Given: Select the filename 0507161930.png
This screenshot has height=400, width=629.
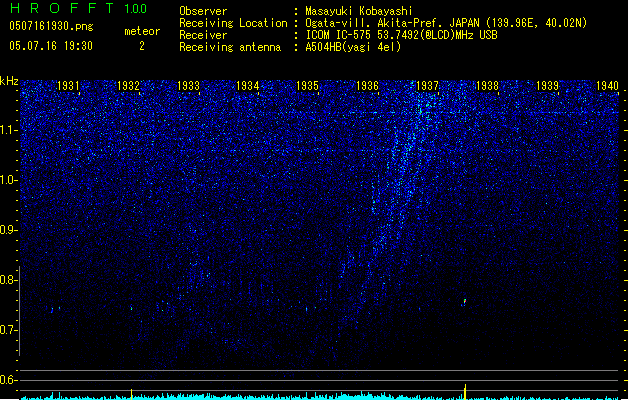Looking at the screenshot, I should pyautogui.click(x=51, y=27).
